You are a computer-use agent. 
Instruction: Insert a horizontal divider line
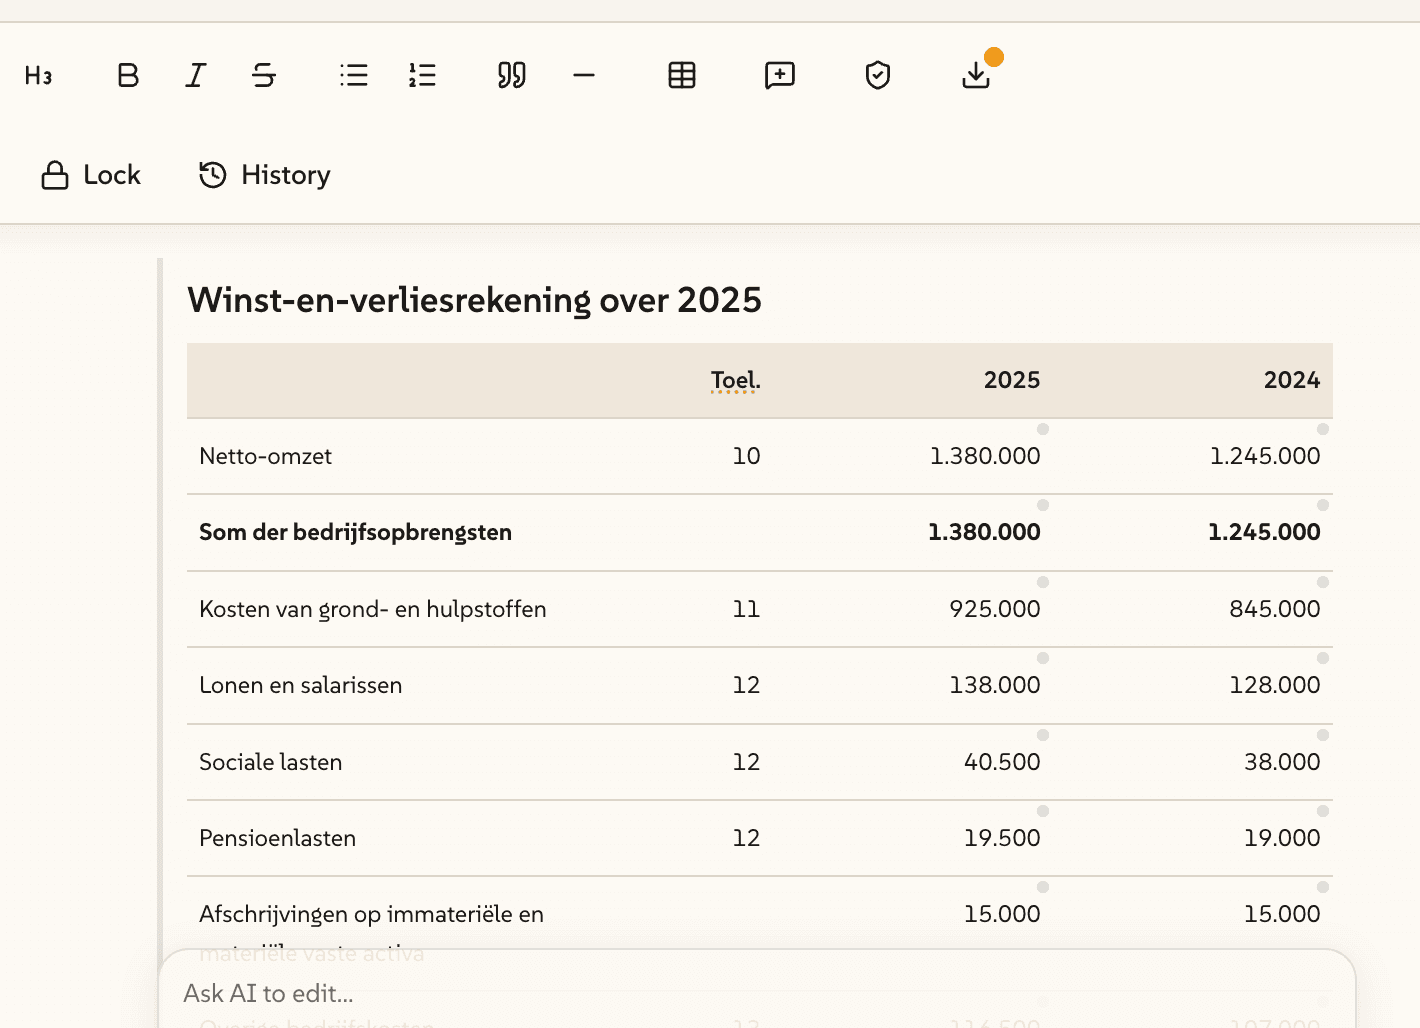583,75
